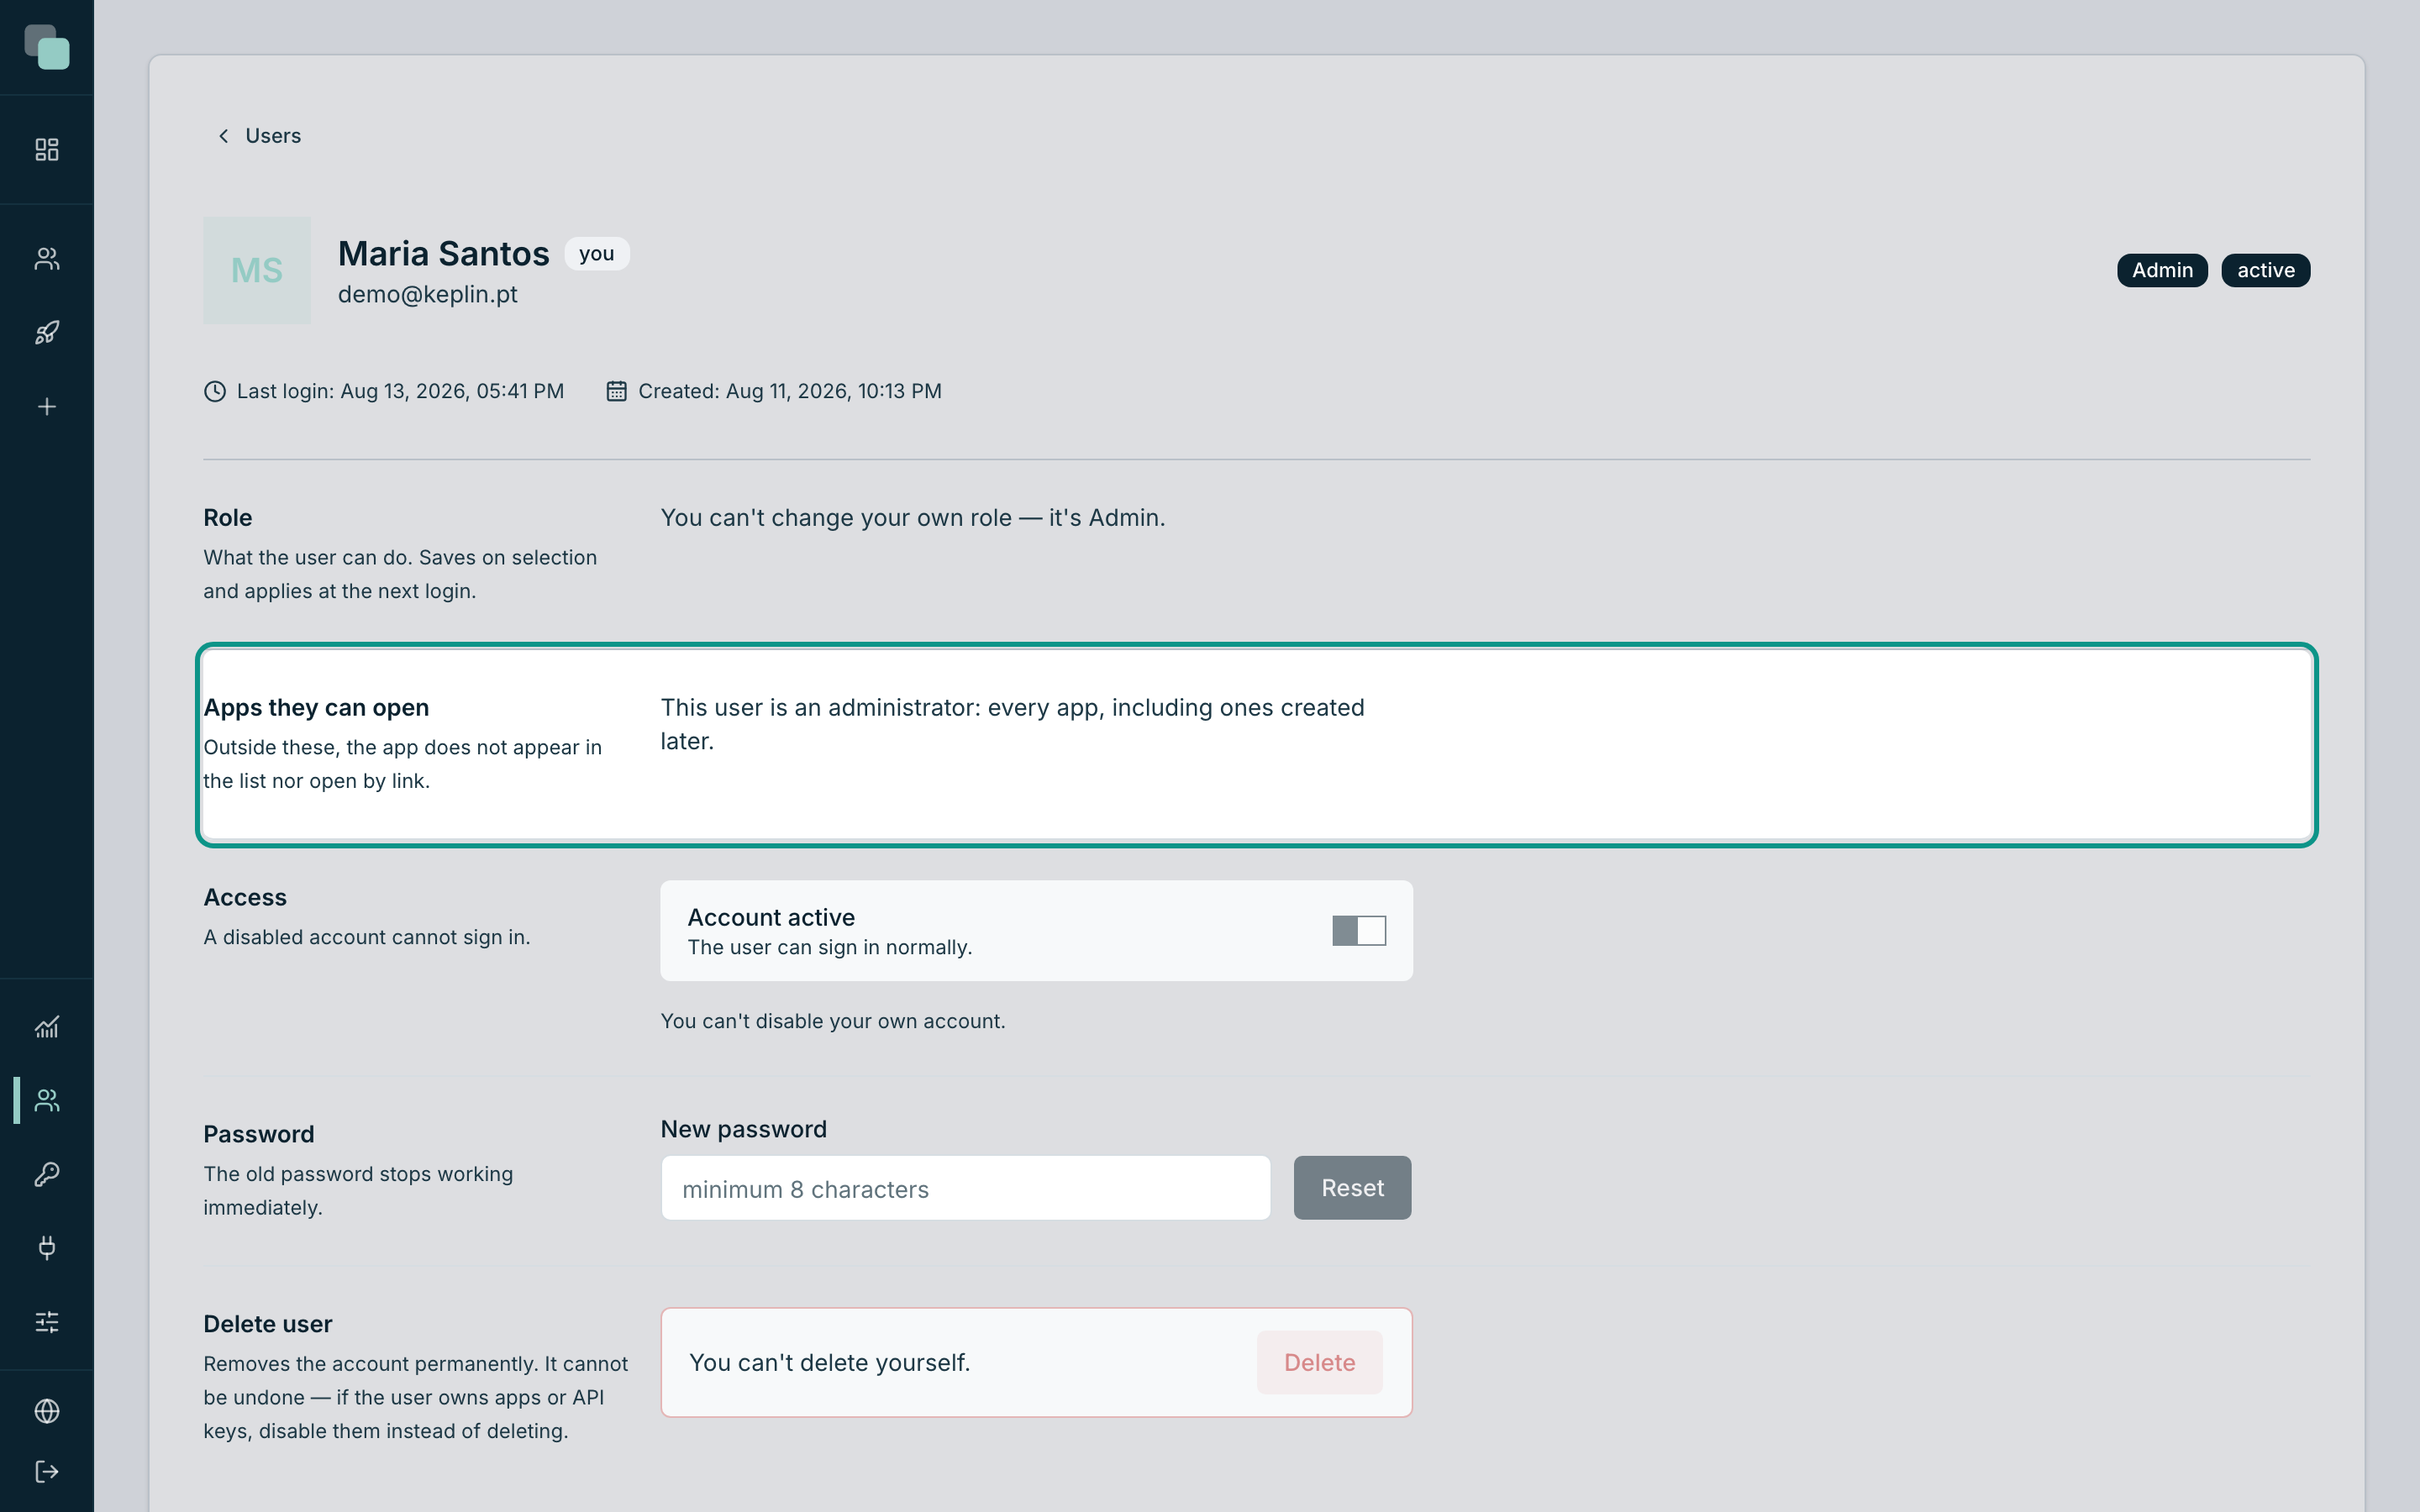This screenshot has width=2420, height=1512.
Task: Click the back chevron beside Users
Action: [x=224, y=136]
